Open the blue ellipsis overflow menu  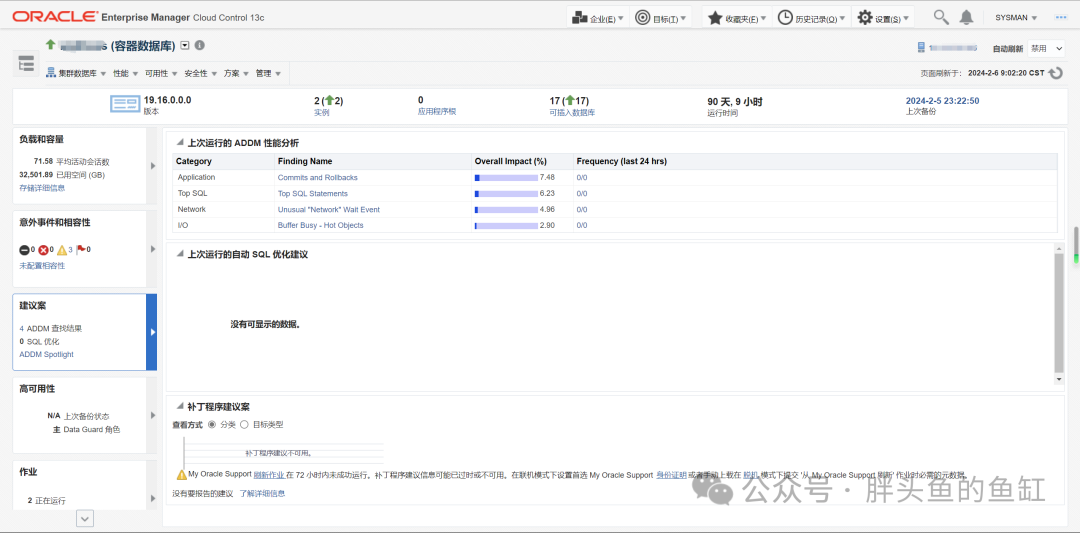(1061, 17)
